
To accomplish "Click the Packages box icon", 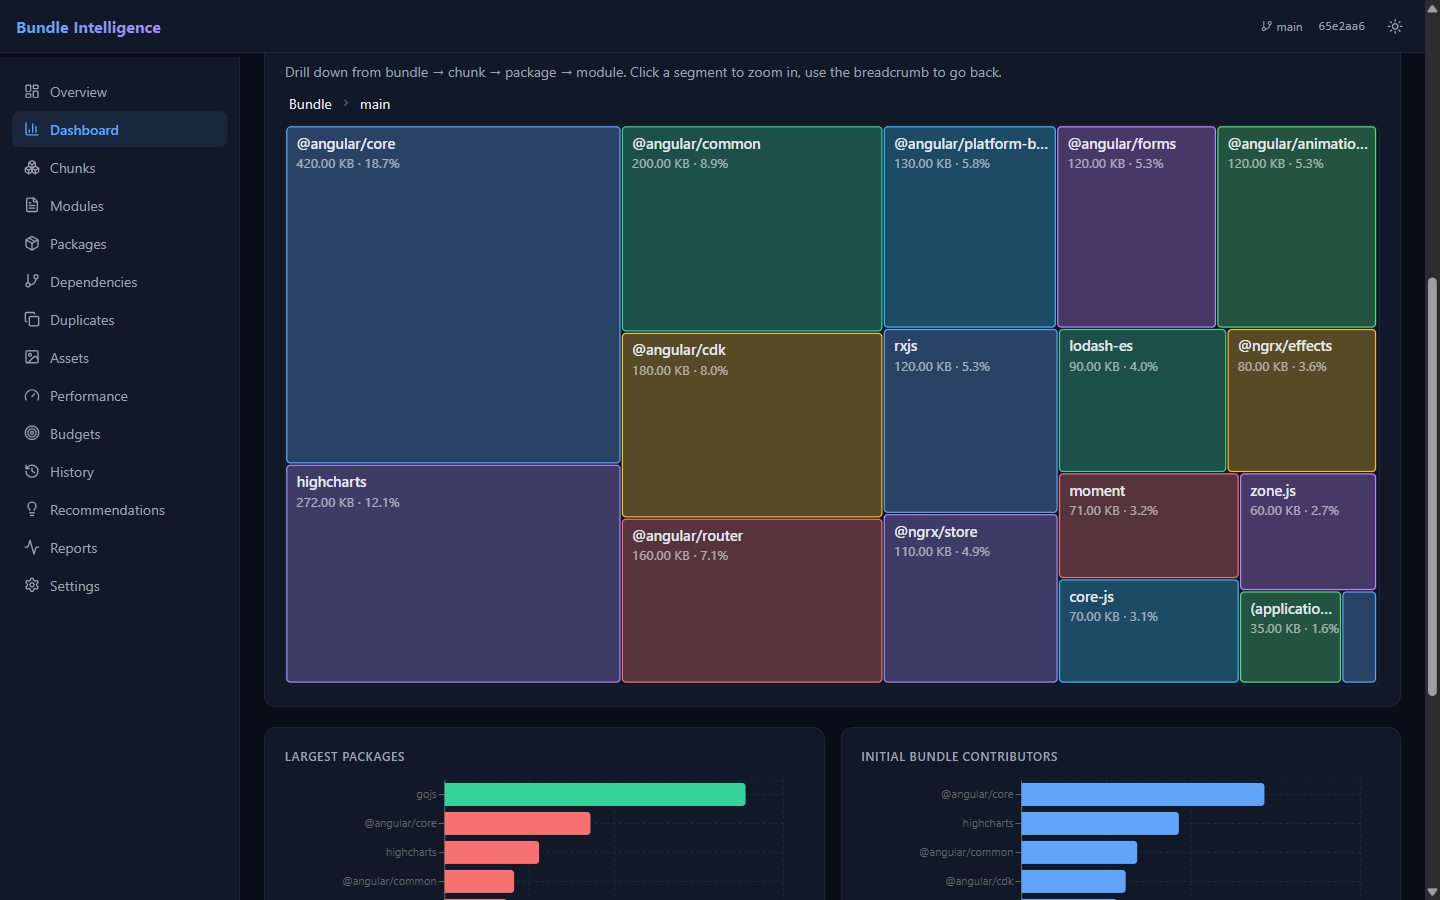I will (32, 243).
